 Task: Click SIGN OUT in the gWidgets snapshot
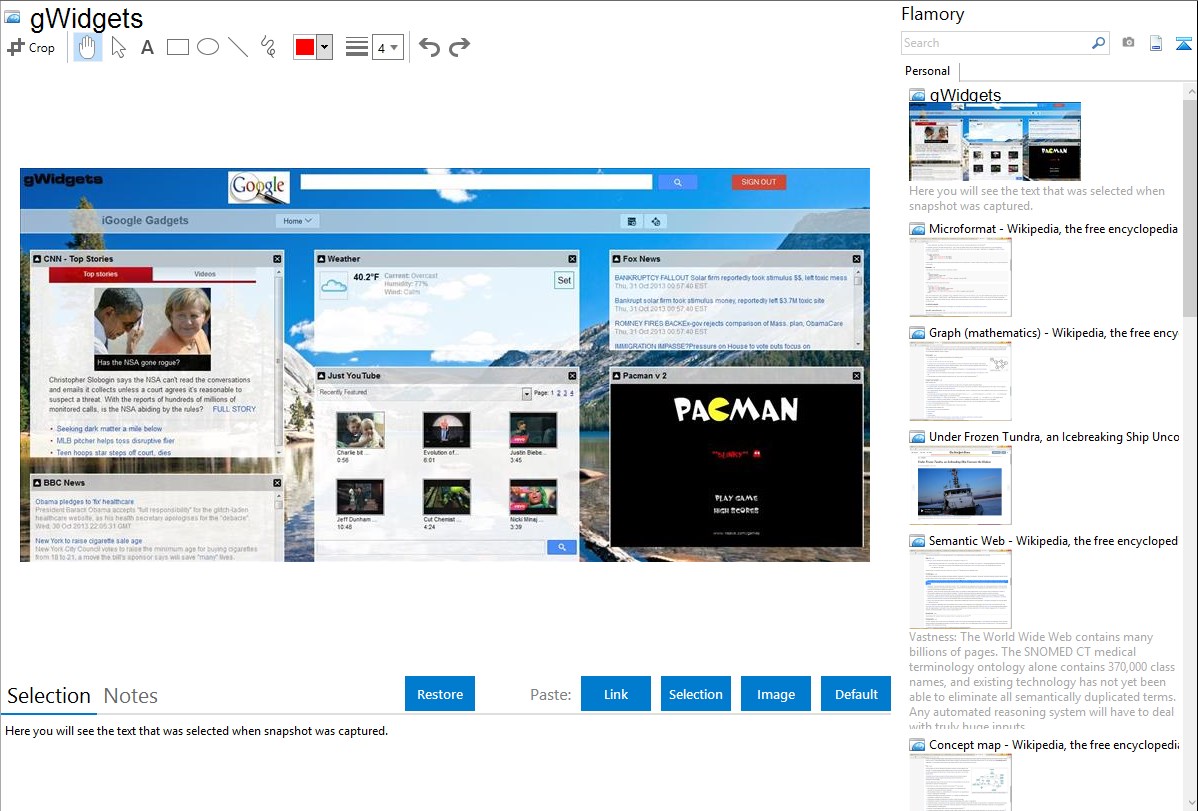tap(759, 182)
